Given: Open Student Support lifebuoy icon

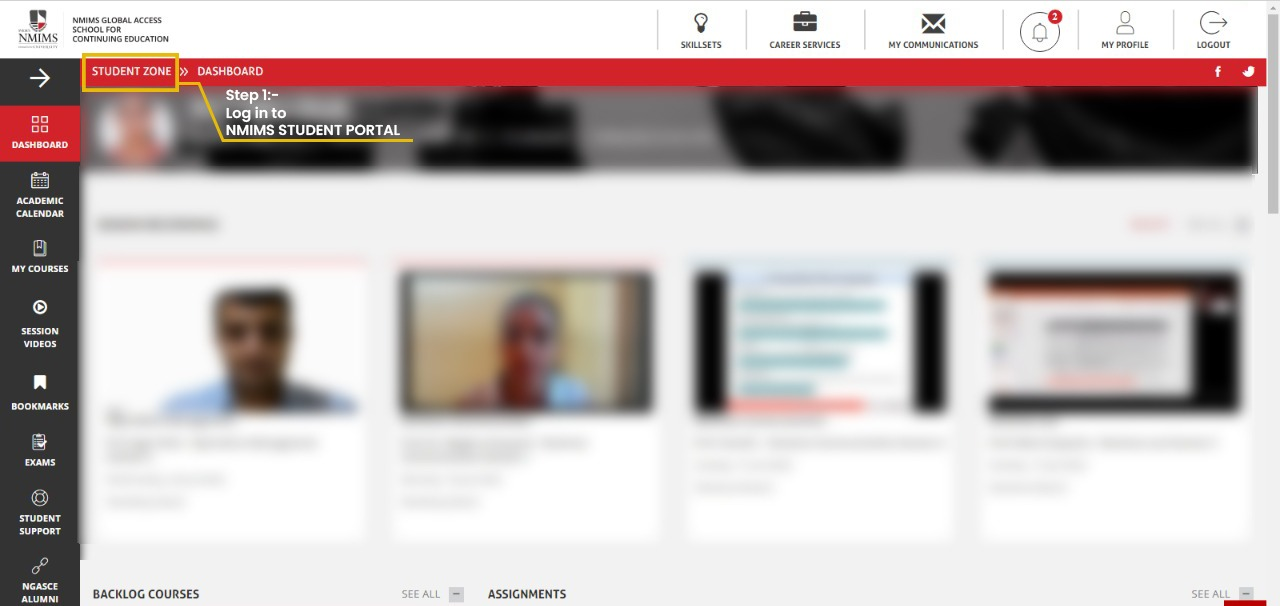Looking at the screenshot, I should (x=40, y=497).
